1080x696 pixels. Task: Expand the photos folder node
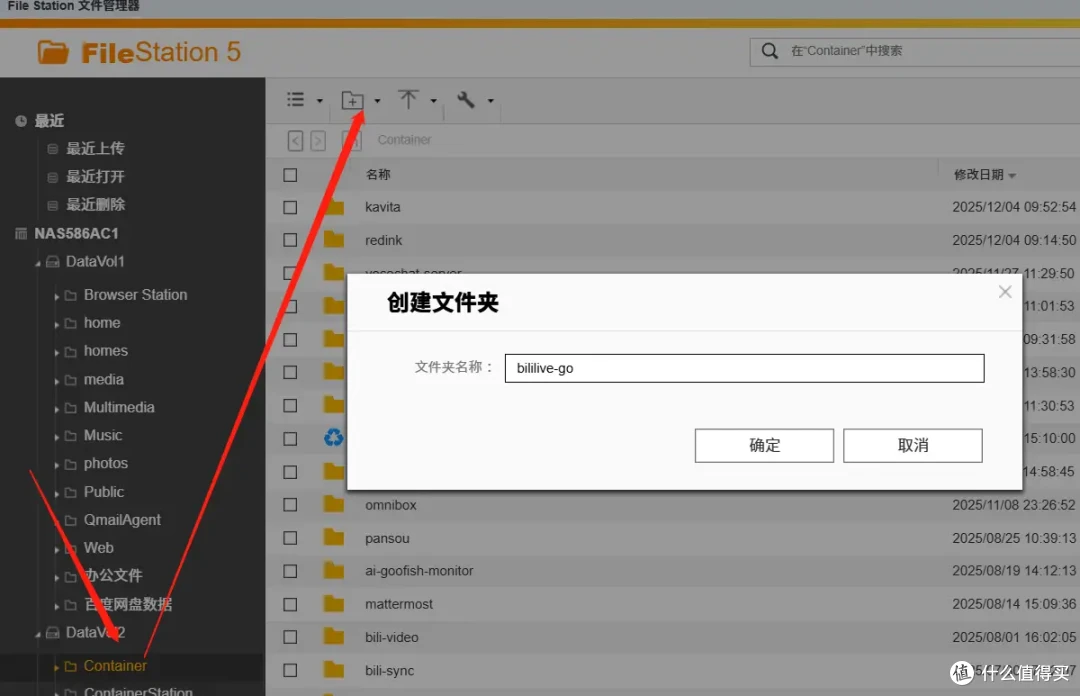tap(56, 465)
